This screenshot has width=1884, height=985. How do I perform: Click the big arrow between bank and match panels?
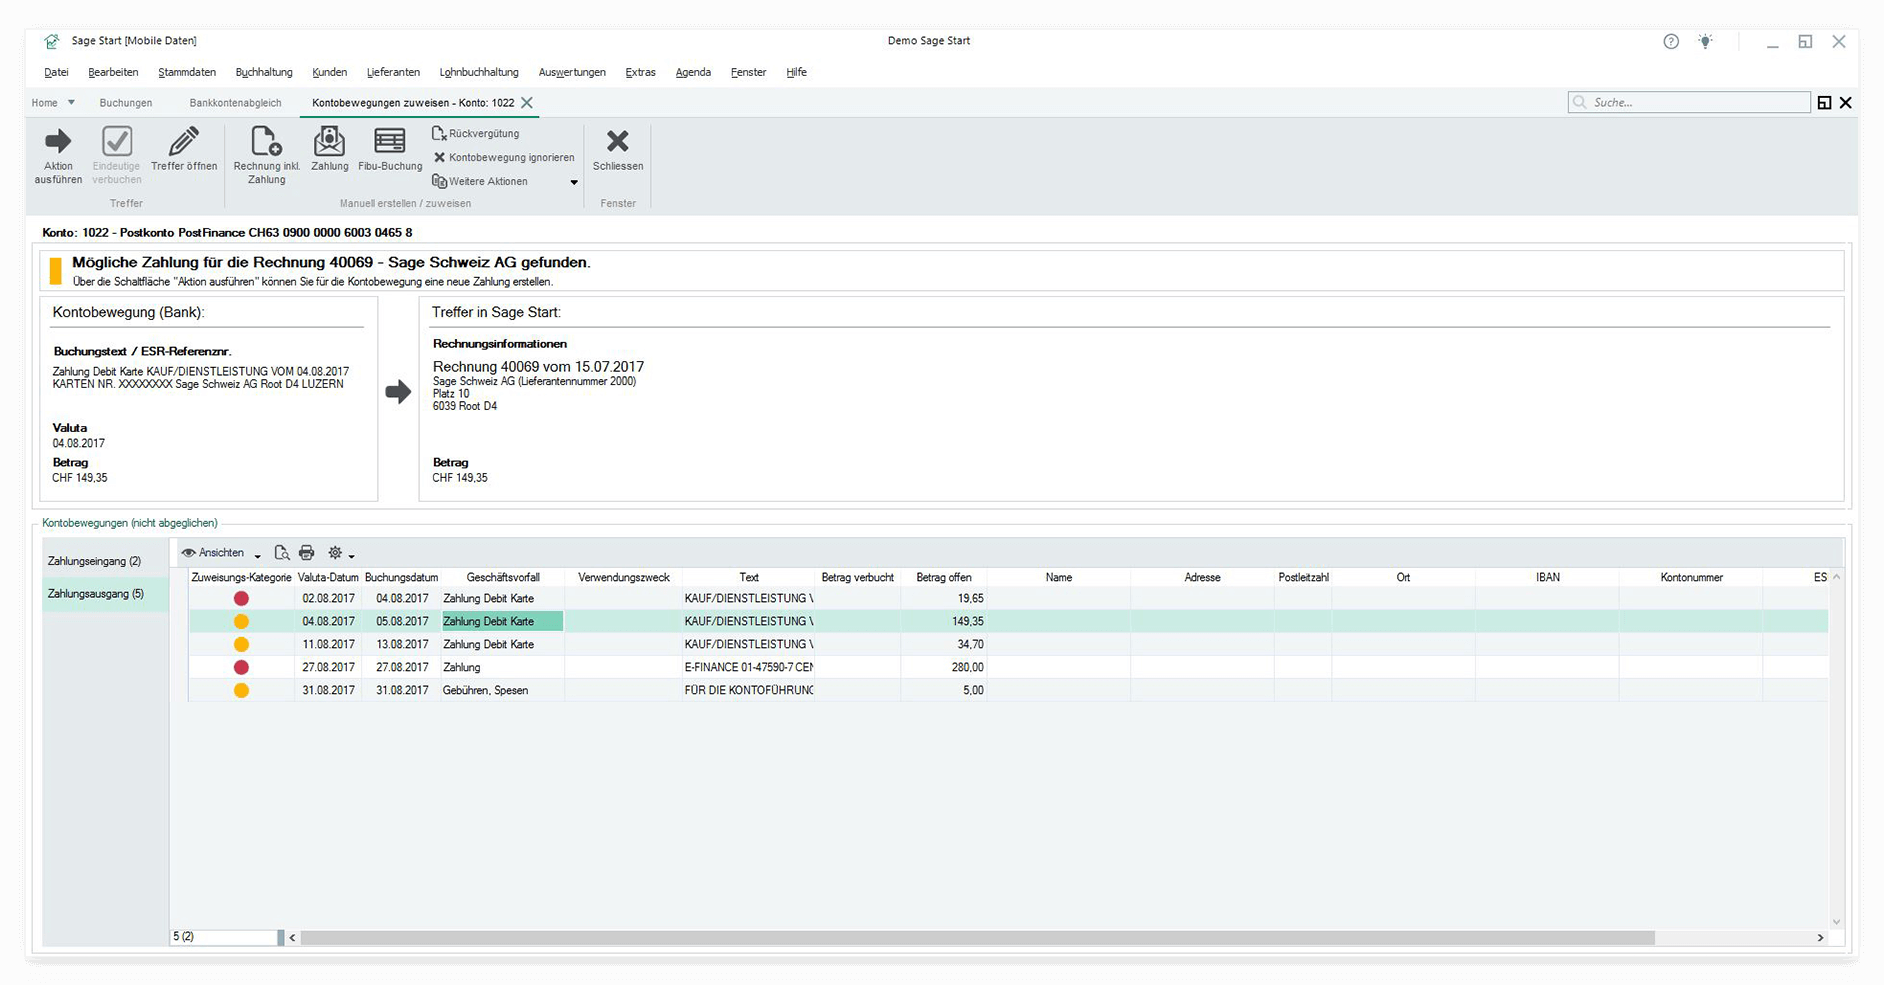[398, 392]
